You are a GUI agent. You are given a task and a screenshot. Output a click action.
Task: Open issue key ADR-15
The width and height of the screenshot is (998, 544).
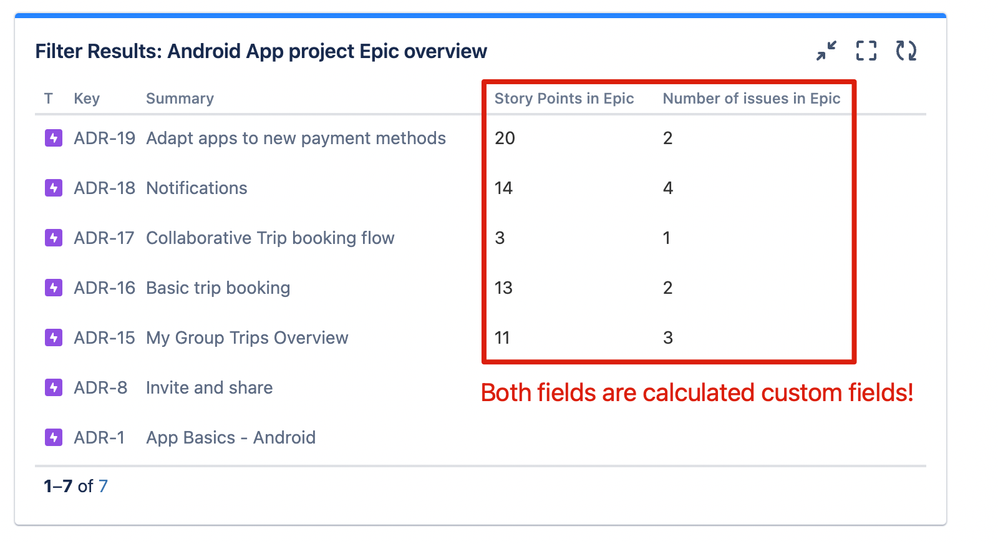pos(104,338)
